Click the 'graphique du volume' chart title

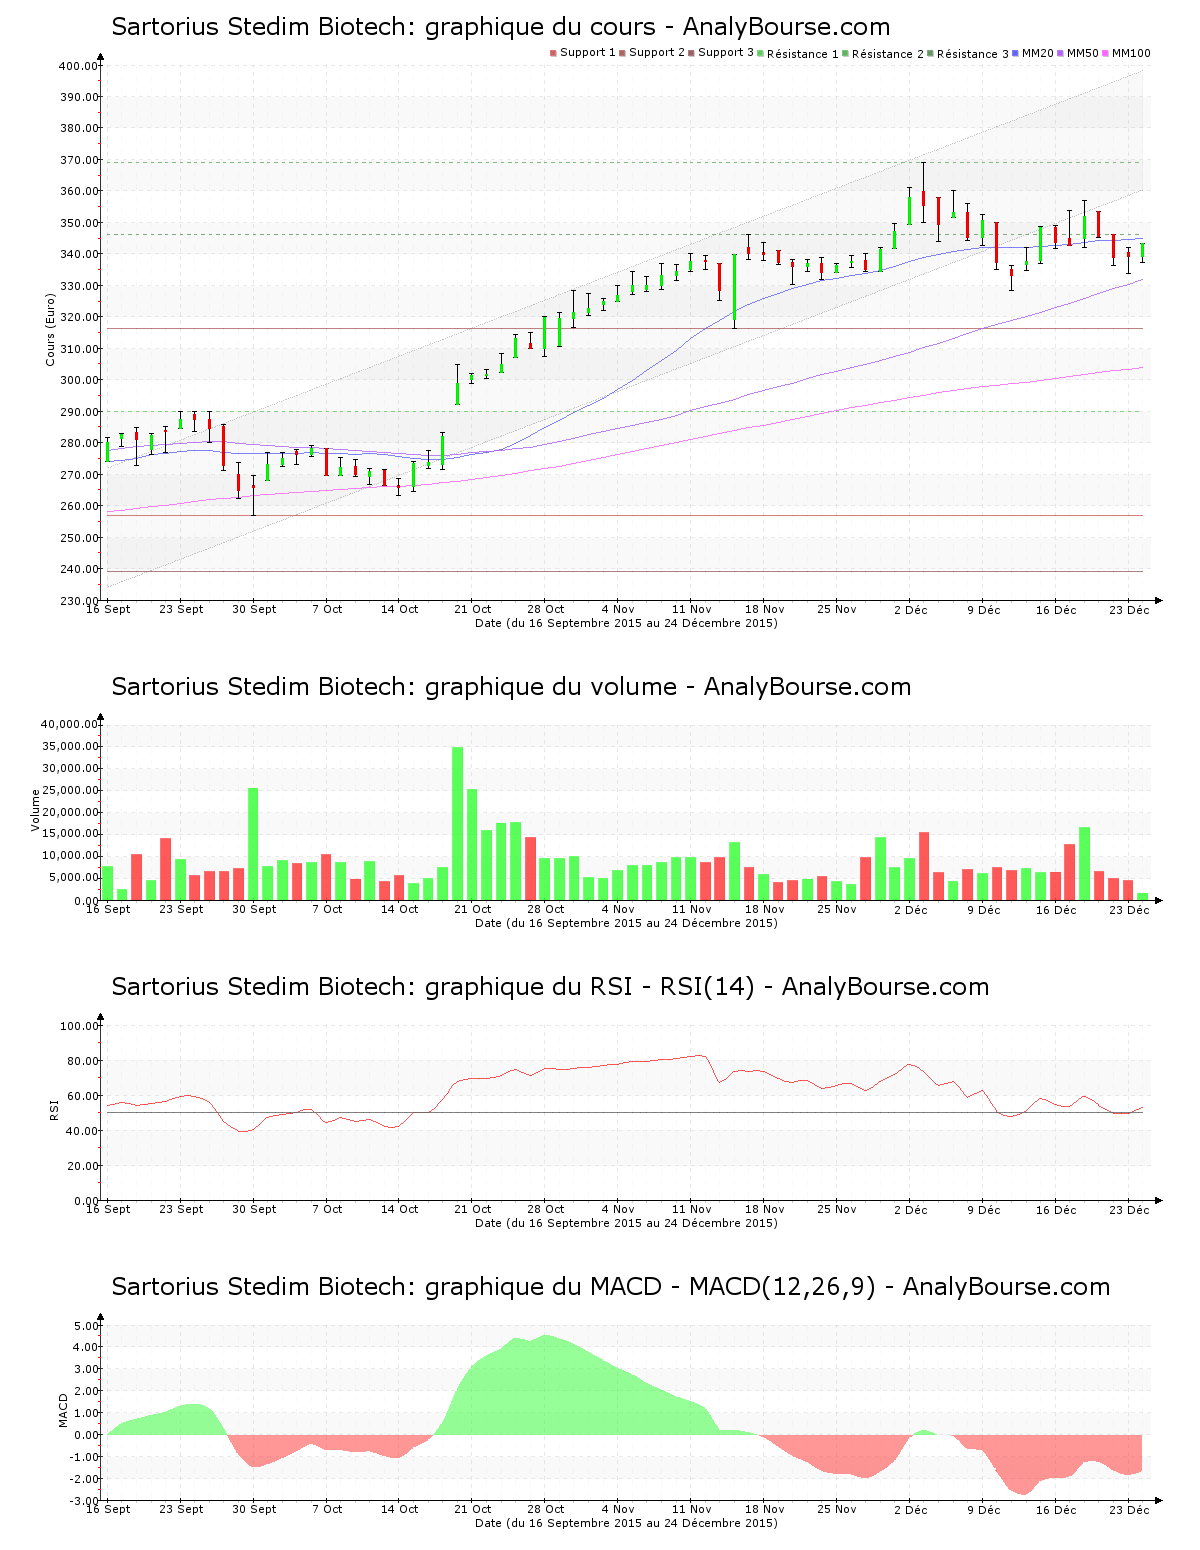click(x=511, y=687)
